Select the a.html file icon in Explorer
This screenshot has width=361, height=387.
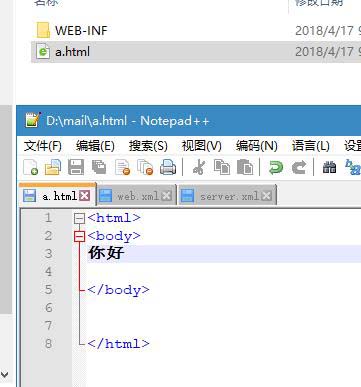coord(43,52)
